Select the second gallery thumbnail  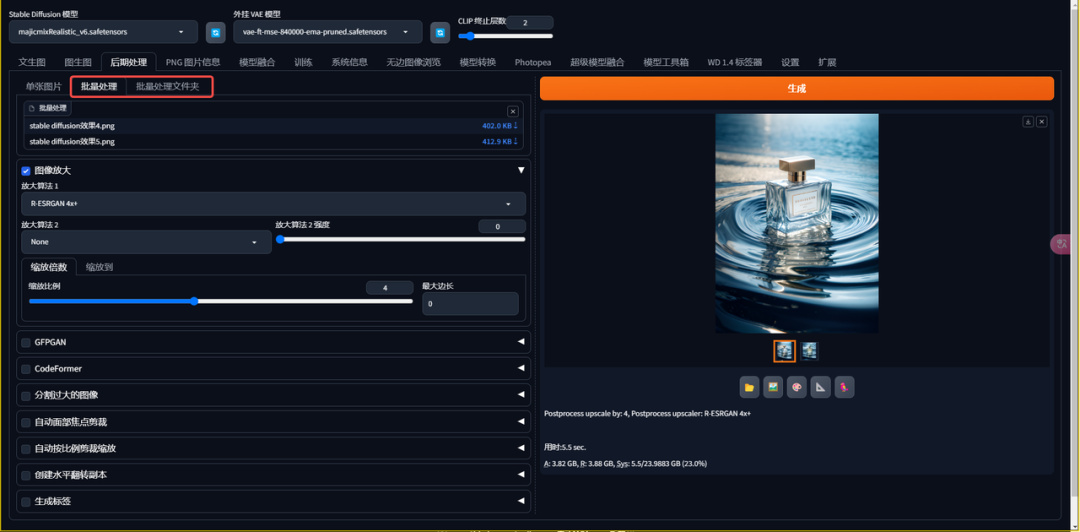[x=809, y=350]
